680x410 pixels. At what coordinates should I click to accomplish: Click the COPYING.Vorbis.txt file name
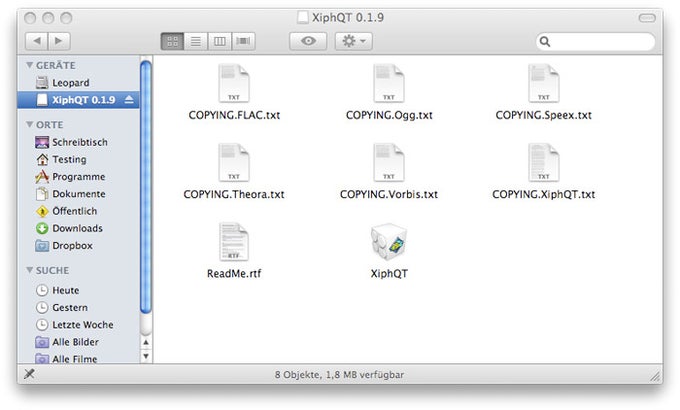pos(389,194)
